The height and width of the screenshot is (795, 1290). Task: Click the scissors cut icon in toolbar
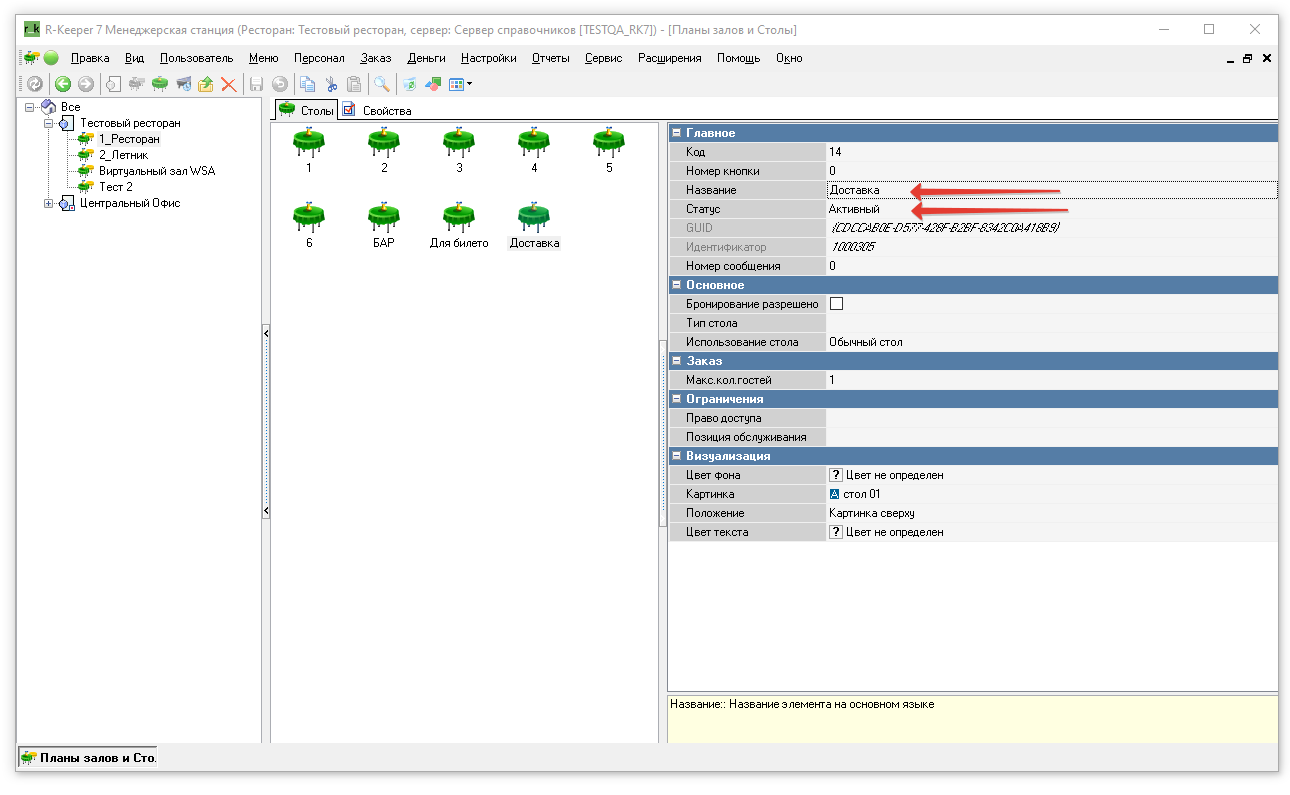pyautogui.click(x=330, y=85)
